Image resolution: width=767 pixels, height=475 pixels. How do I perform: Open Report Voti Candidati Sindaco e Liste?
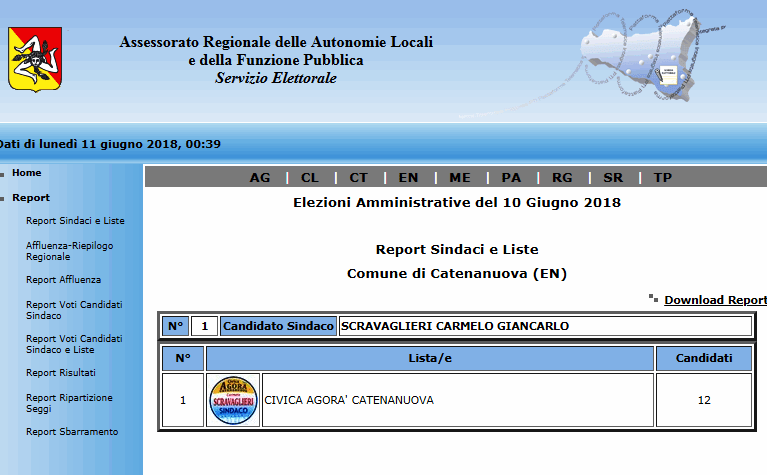click(x=74, y=344)
